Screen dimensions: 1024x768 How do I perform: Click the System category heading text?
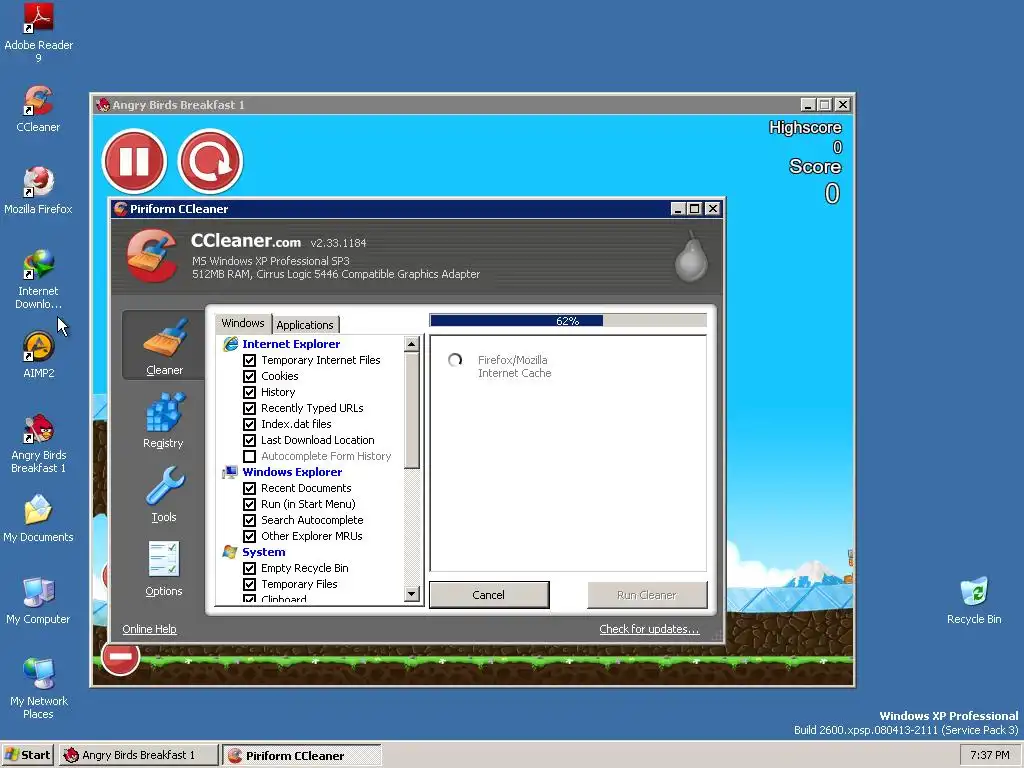point(264,552)
